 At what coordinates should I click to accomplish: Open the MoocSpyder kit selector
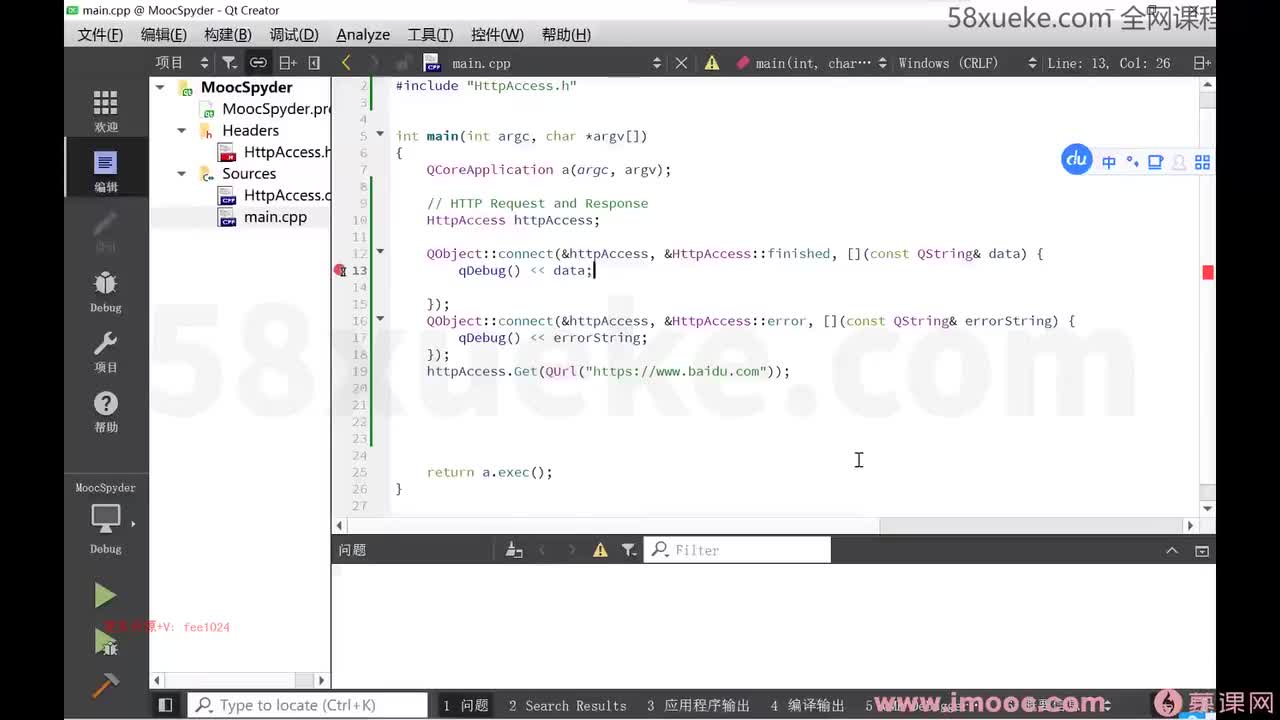coord(106,518)
